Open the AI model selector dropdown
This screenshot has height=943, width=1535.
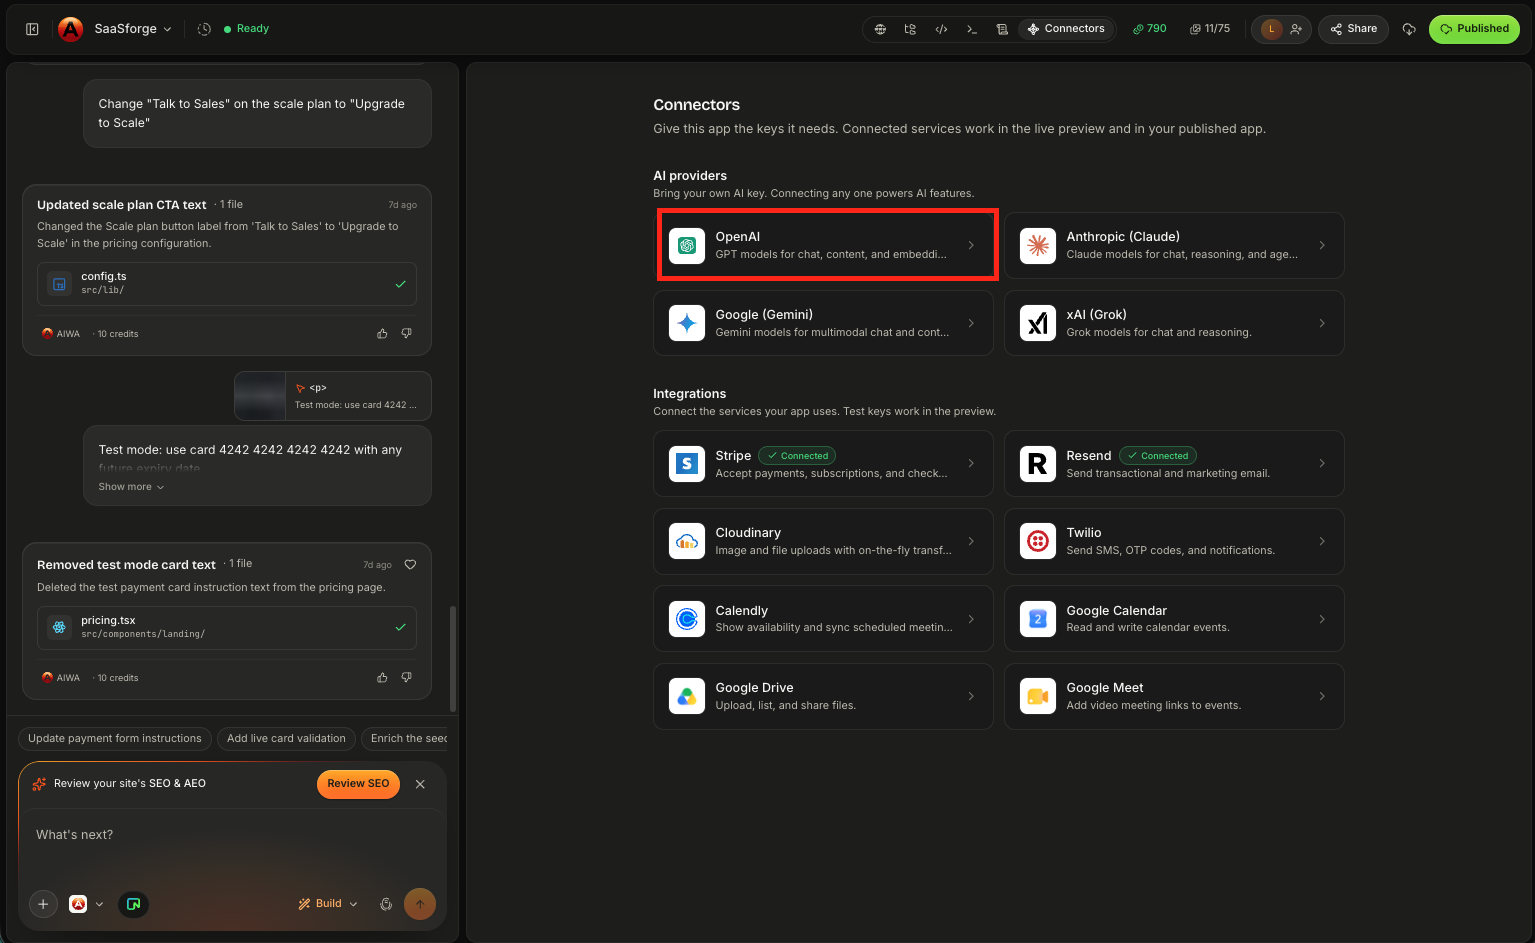[x=86, y=904]
